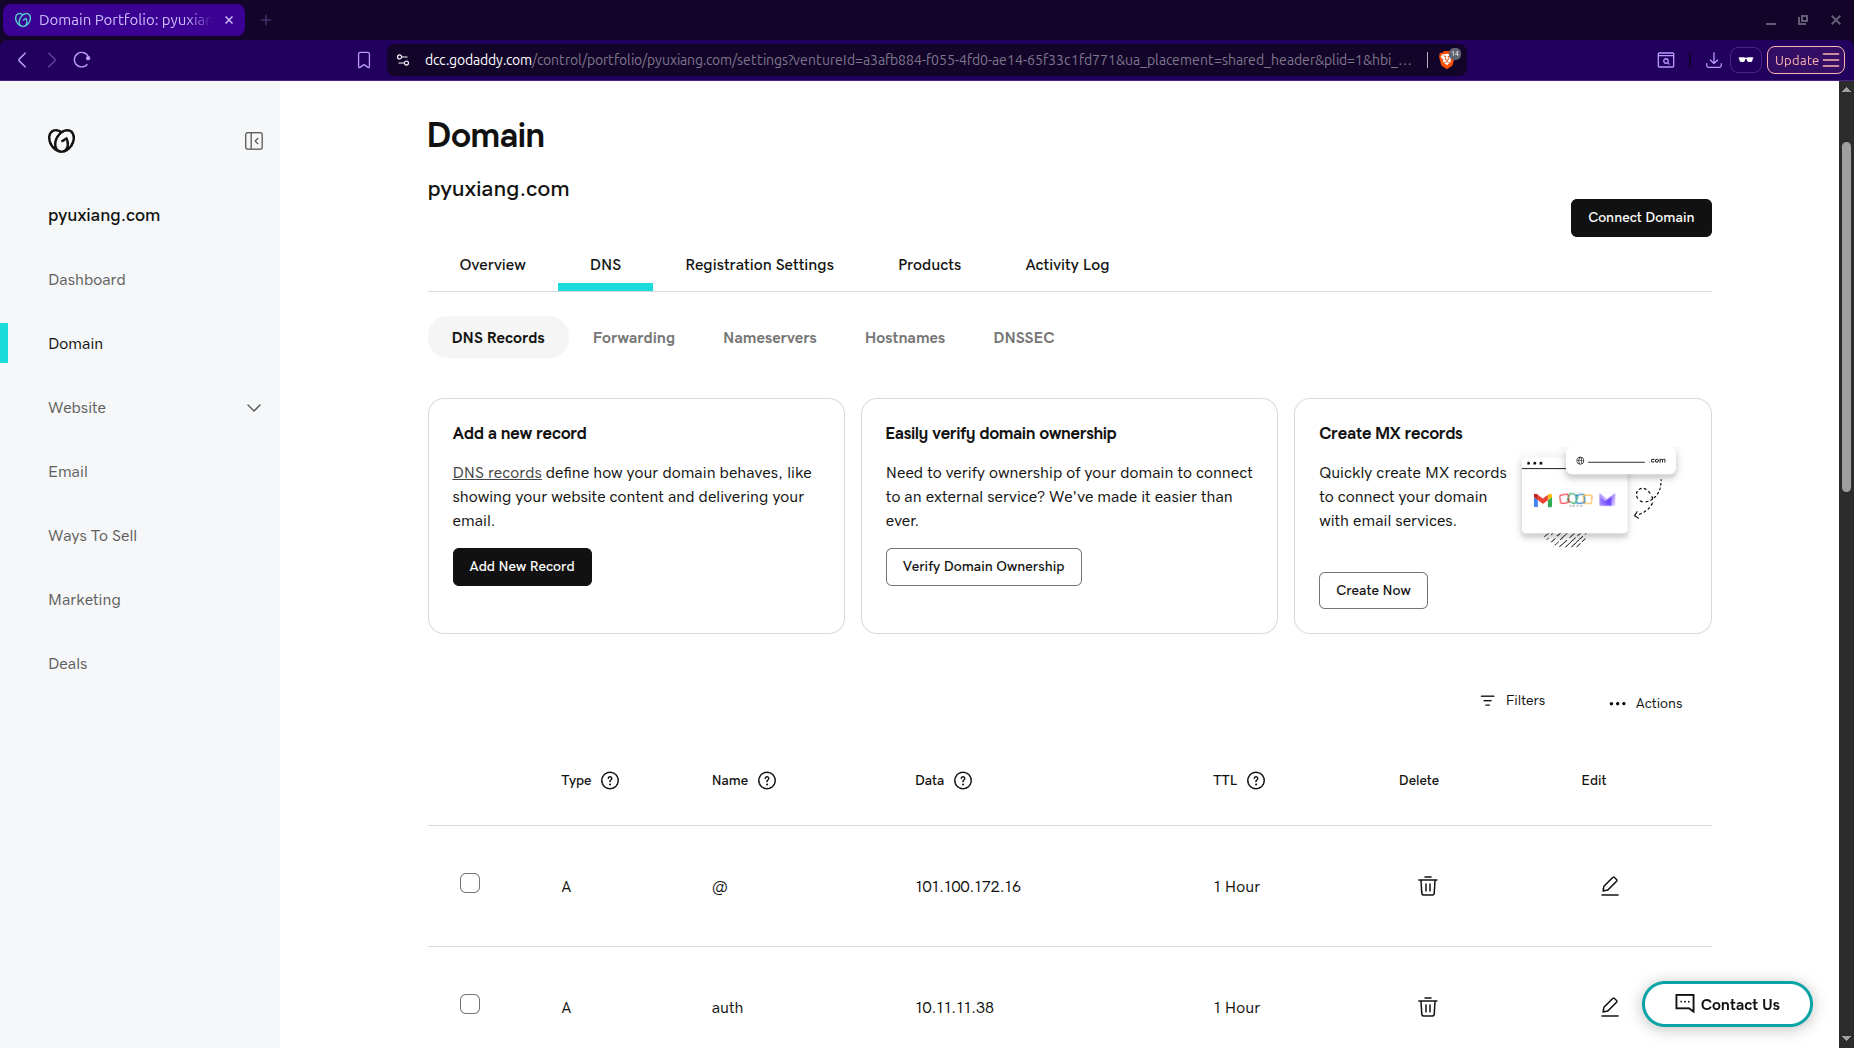This screenshot has width=1854, height=1048.
Task: Open the browser hamburger menu
Action: coord(1831,60)
